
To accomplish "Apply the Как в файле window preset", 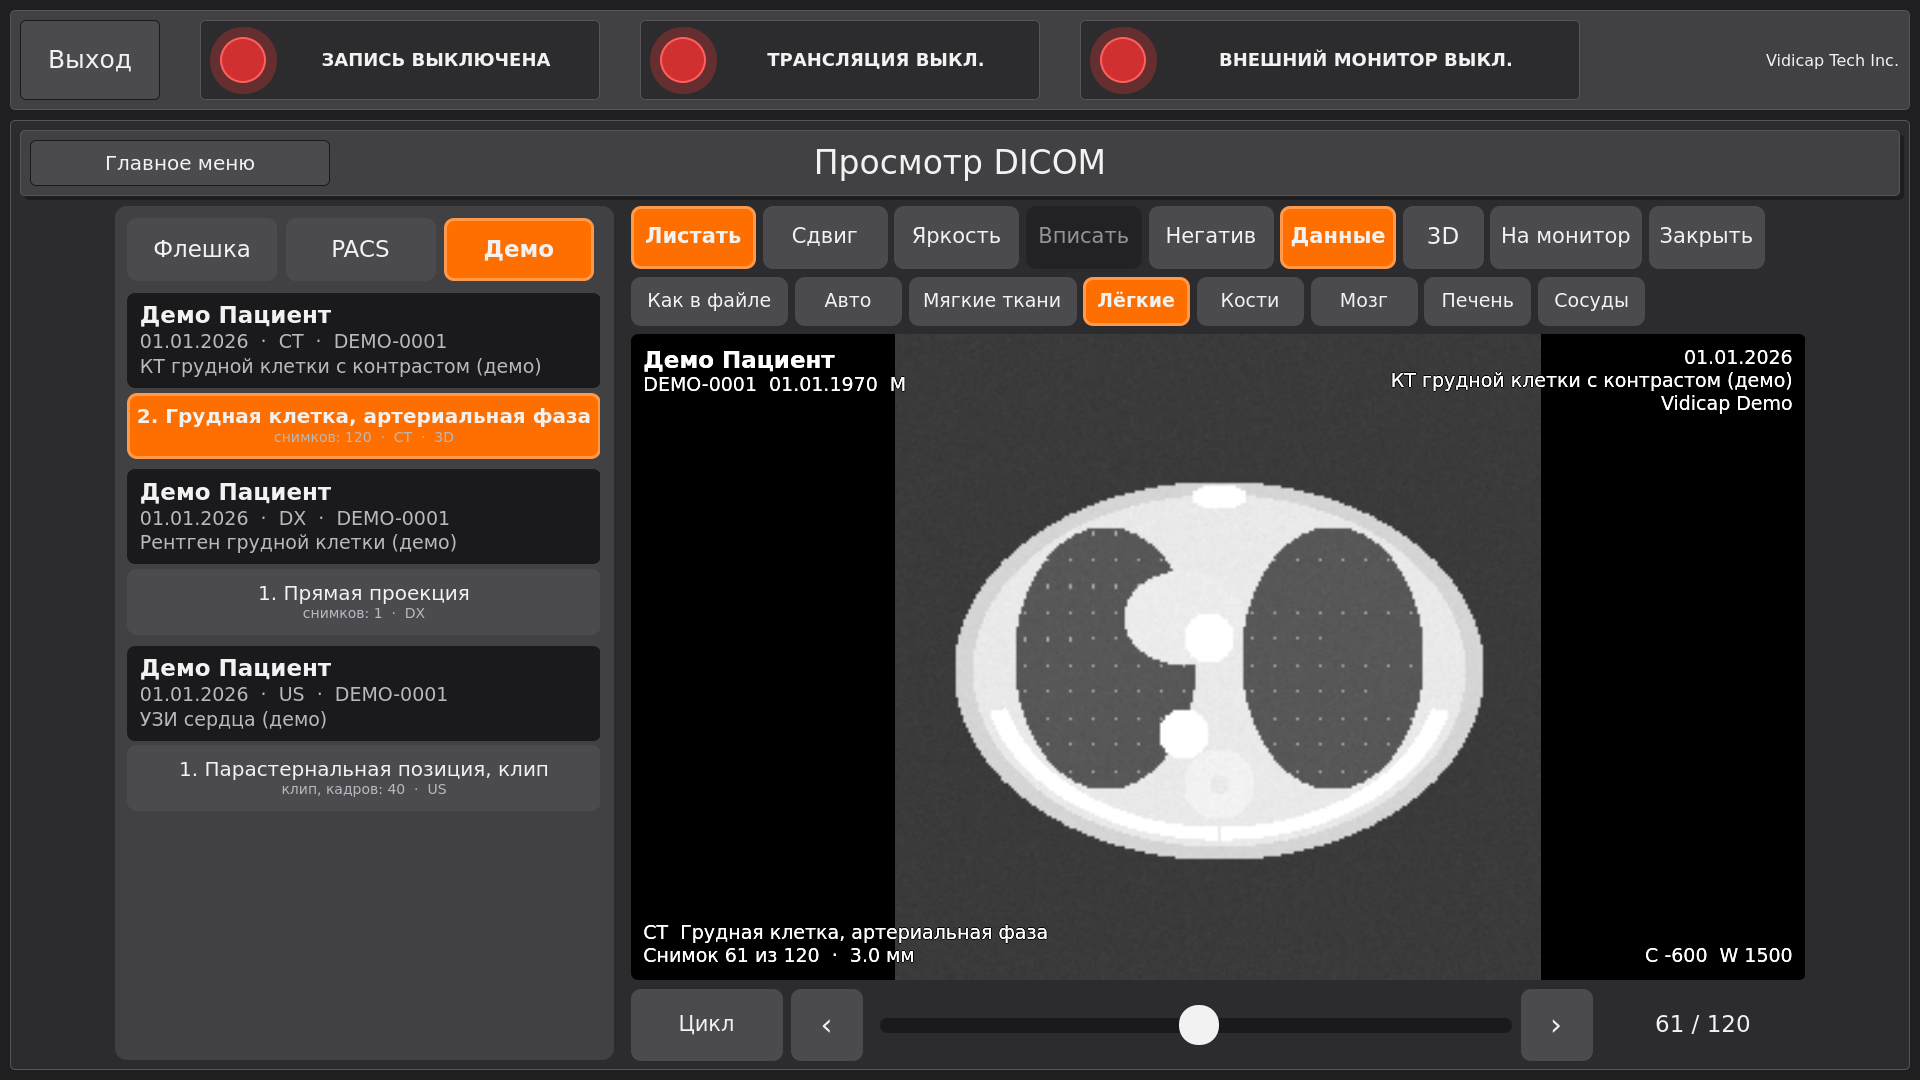I will point(709,301).
